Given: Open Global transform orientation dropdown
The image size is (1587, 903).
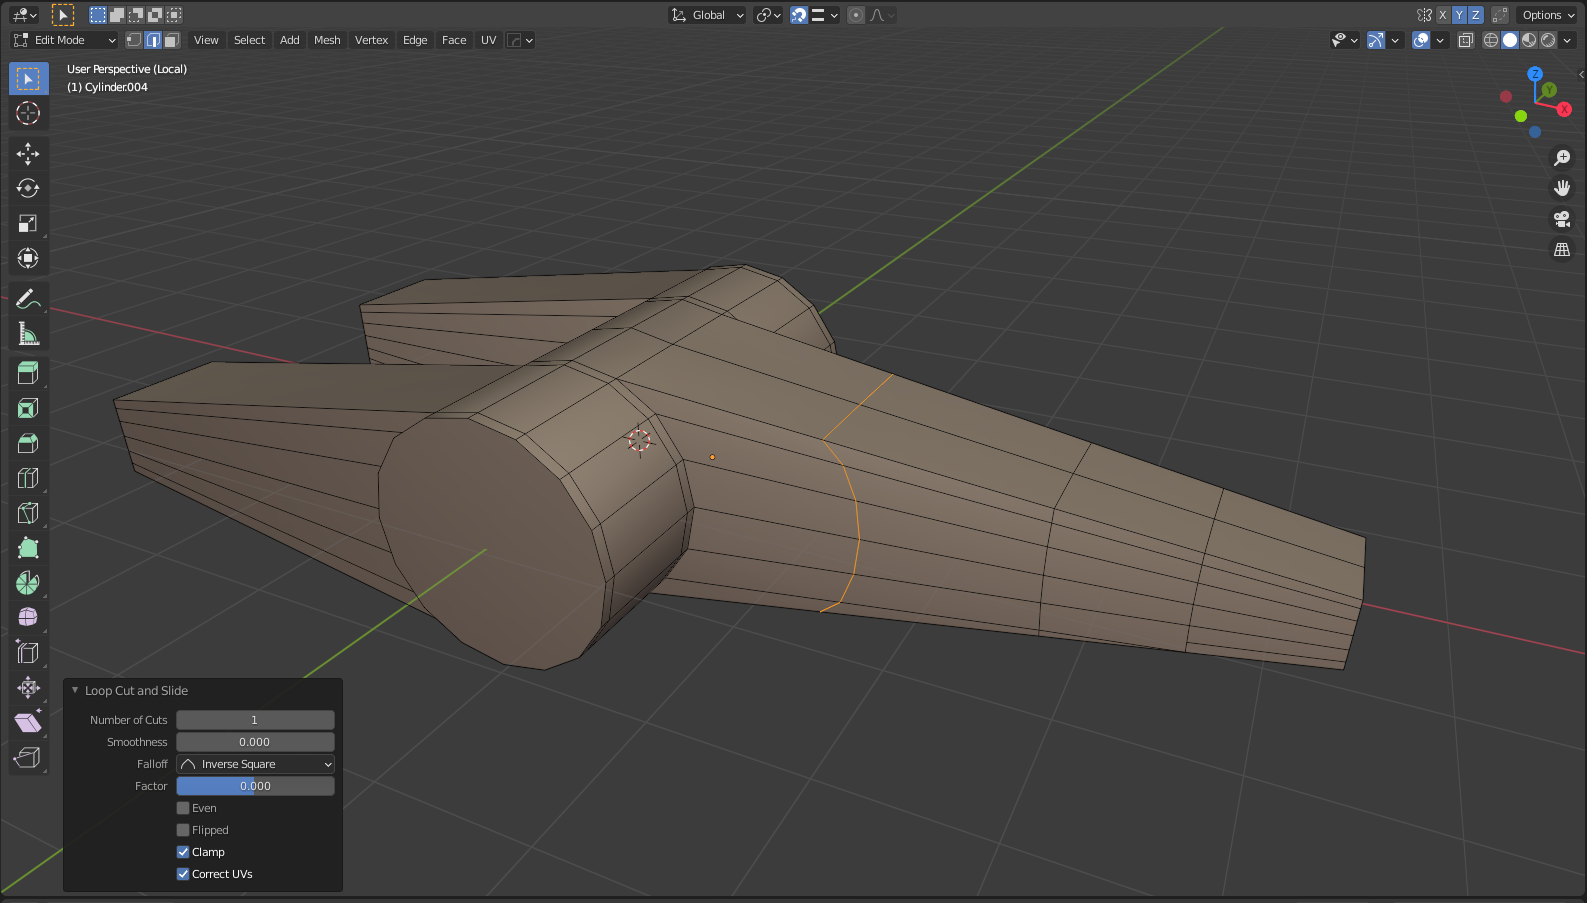Looking at the screenshot, I should pos(708,15).
